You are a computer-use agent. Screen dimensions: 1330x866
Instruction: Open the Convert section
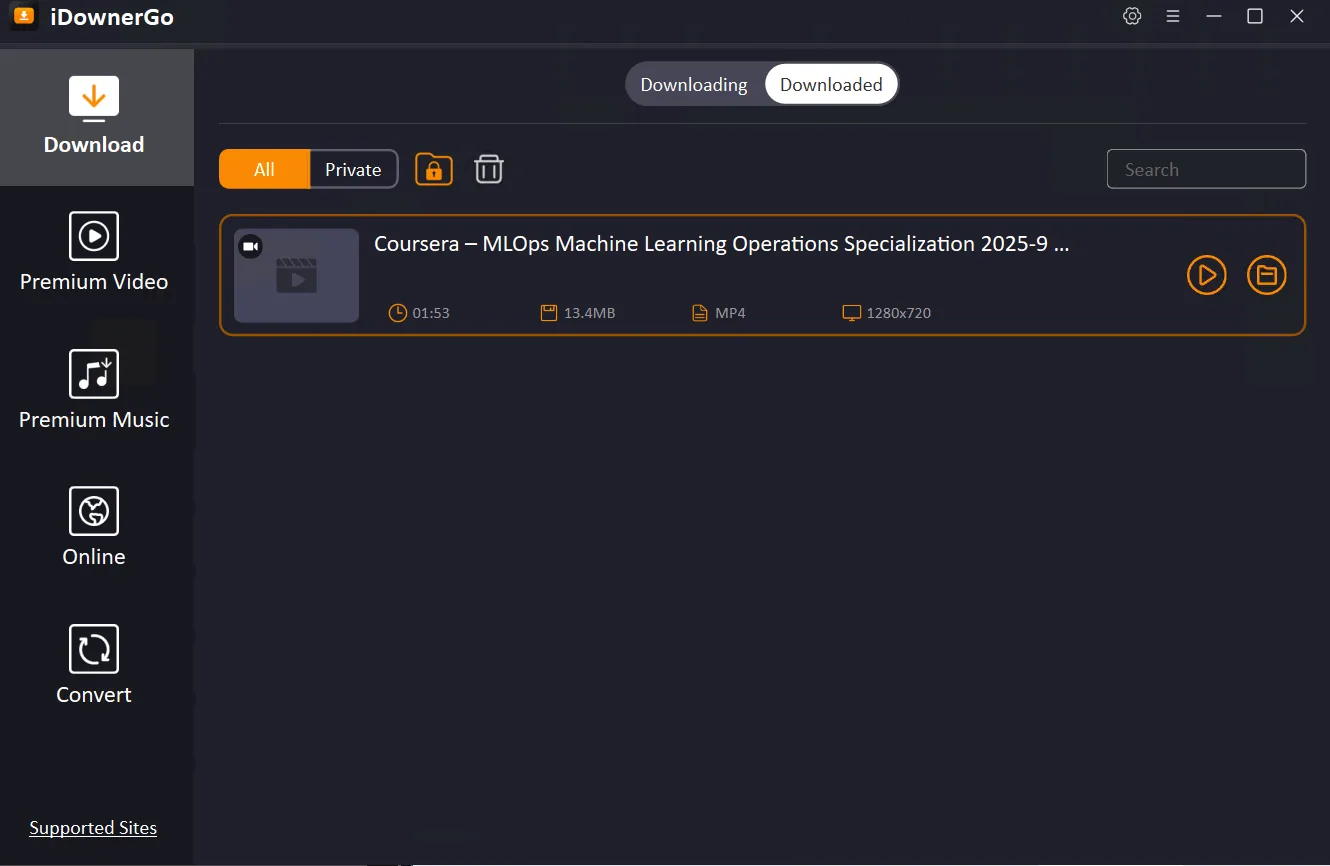point(94,666)
